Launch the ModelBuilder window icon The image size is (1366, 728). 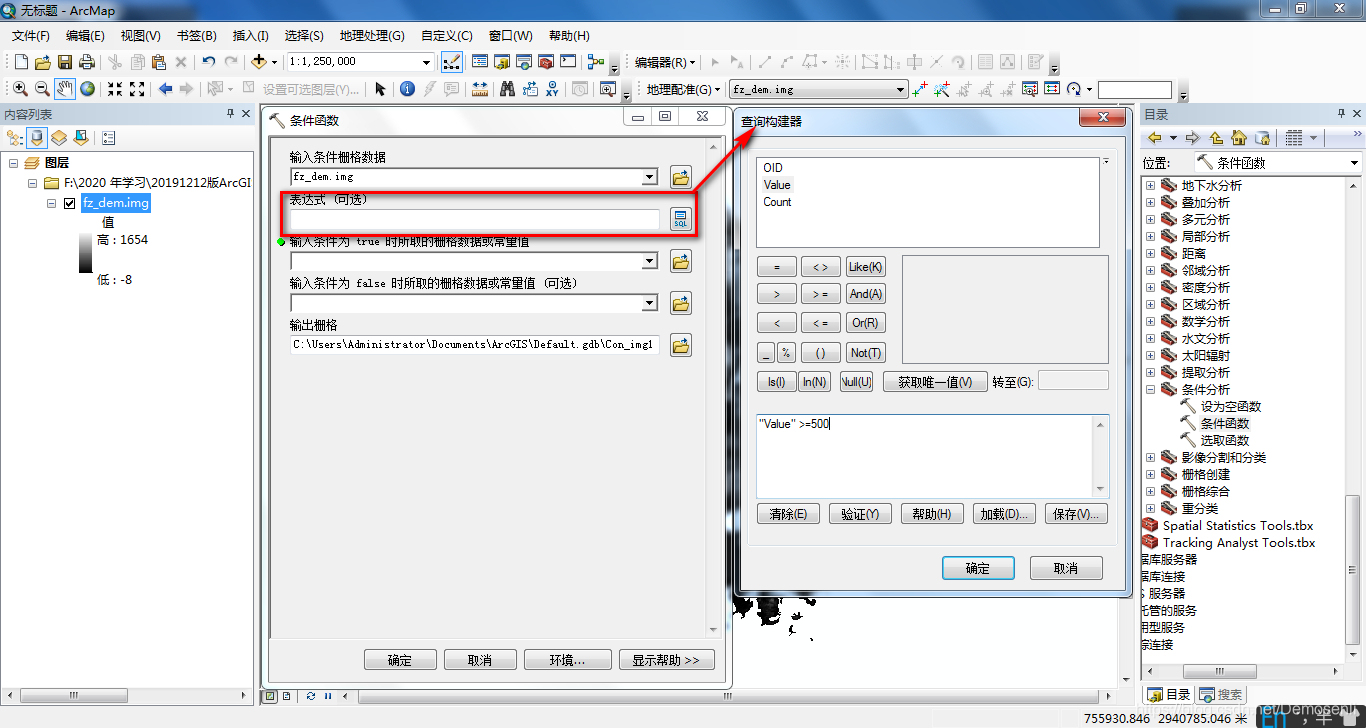(596, 62)
